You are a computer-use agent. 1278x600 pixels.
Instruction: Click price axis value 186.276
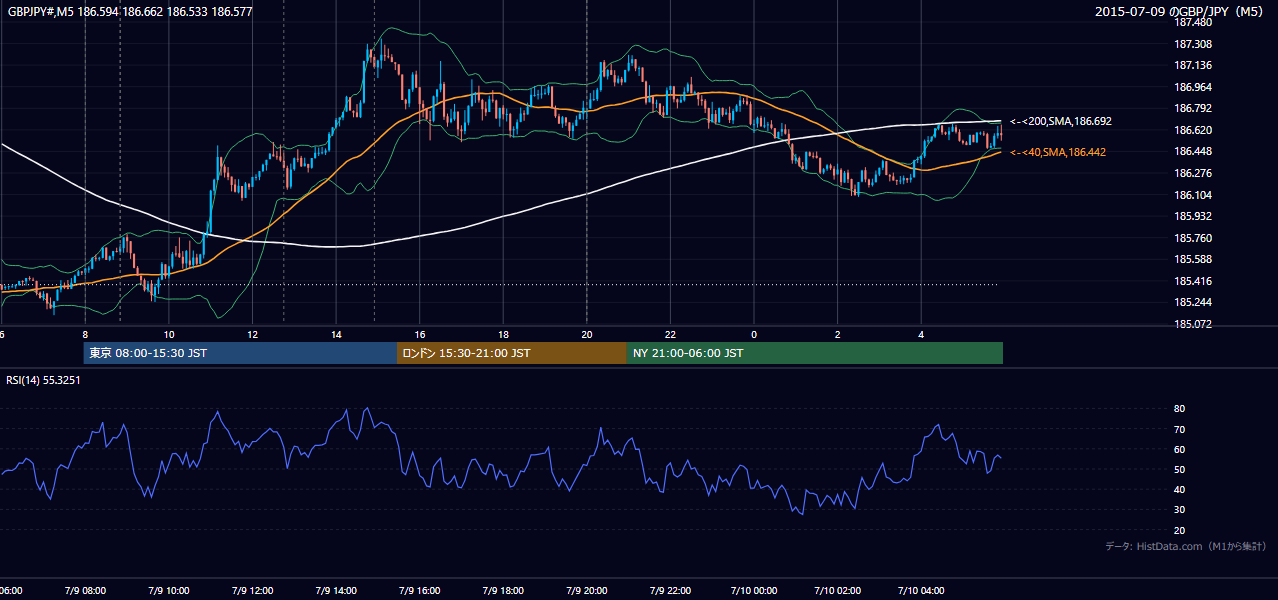[1192, 174]
